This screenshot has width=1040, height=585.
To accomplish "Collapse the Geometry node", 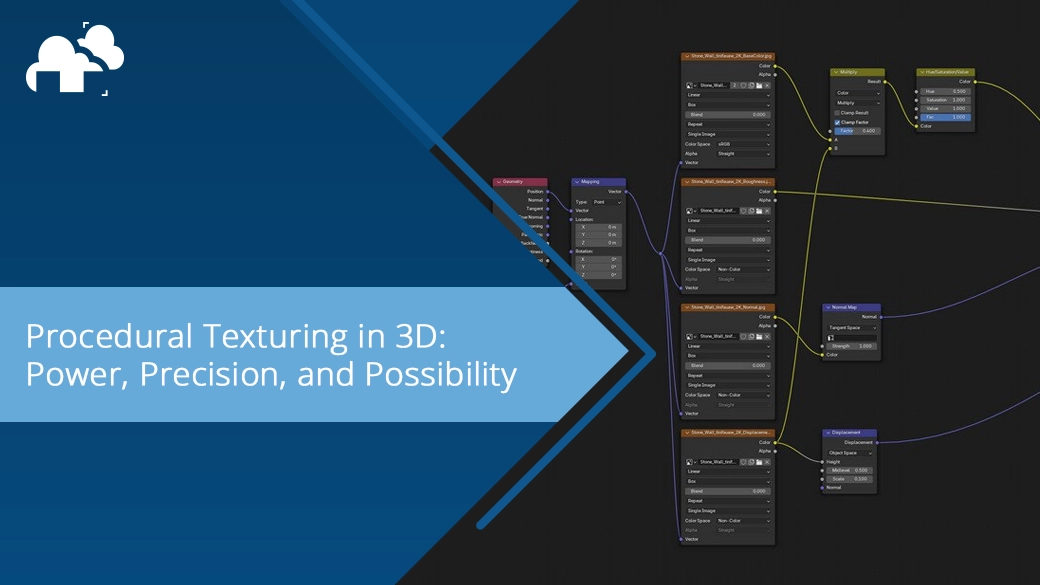I will tap(499, 182).
